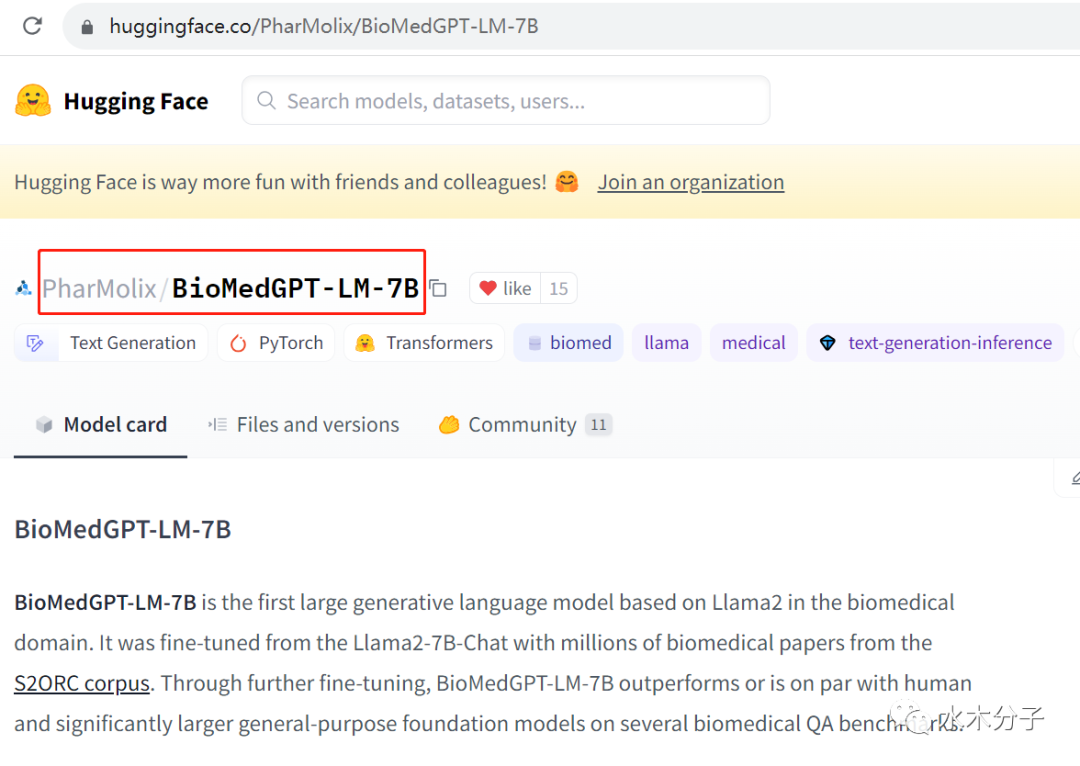Copy model name with the copy icon
This screenshot has height=766, width=1080.
(x=439, y=288)
